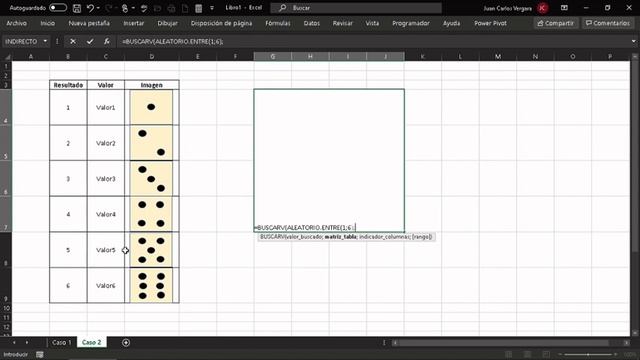Switch to the Vista tab
Screen dimensions: 640x360
372,23
